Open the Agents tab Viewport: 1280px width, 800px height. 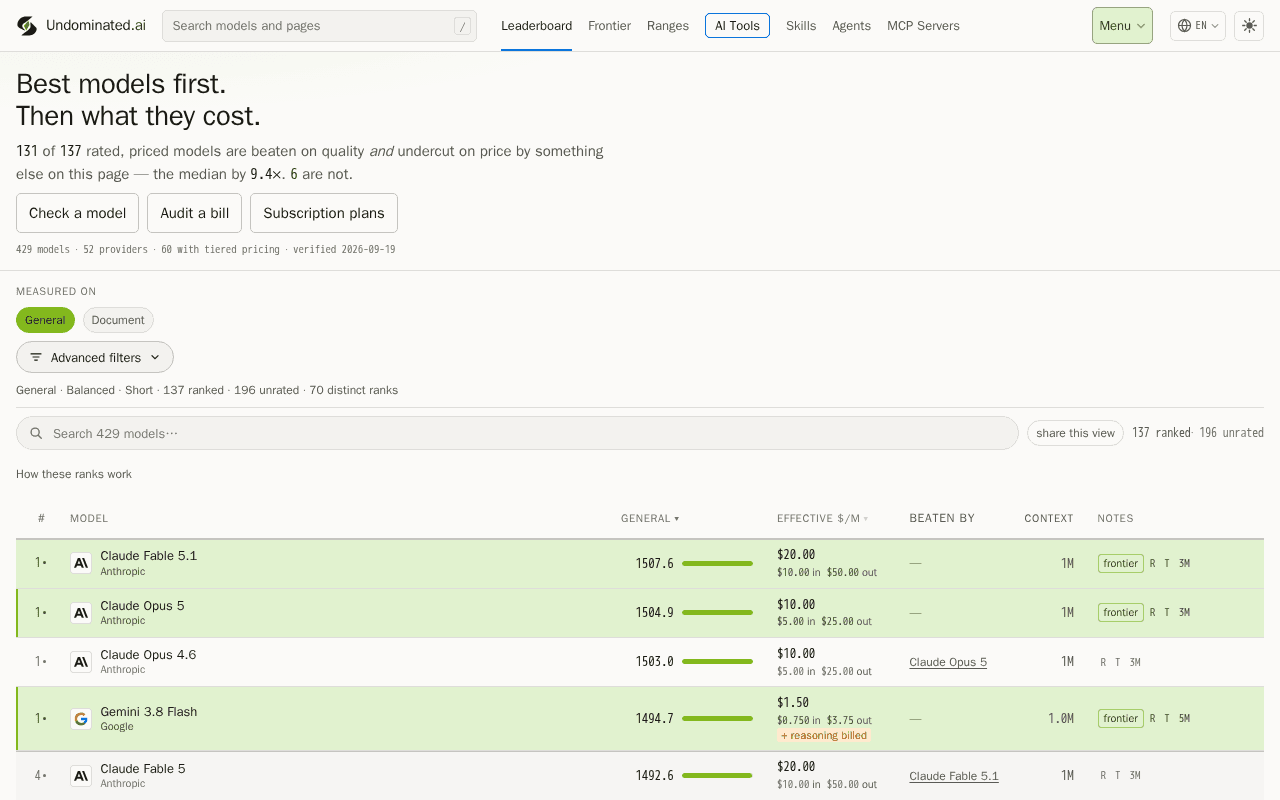[x=851, y=26]
